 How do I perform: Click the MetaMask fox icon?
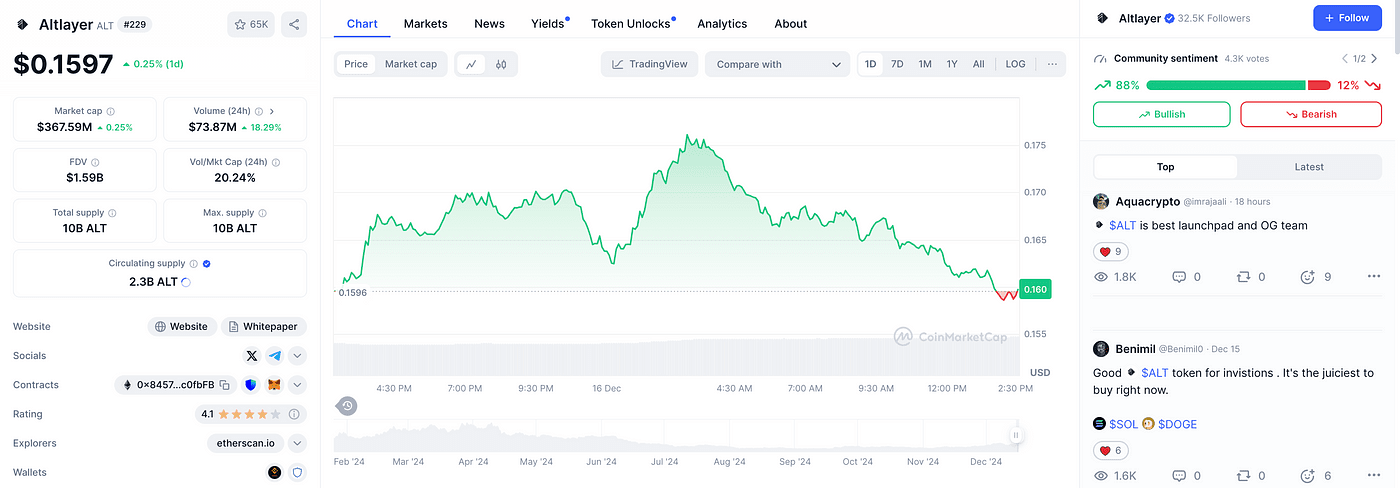click(273, 385)
